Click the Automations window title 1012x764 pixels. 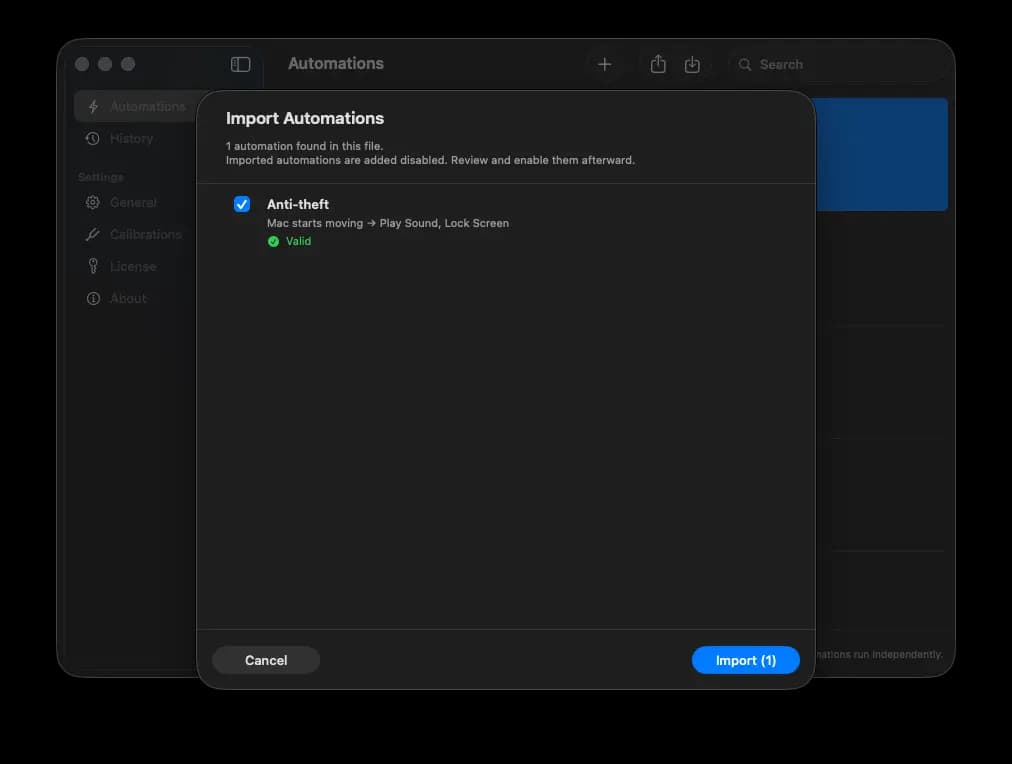click(x=336, y=63)
